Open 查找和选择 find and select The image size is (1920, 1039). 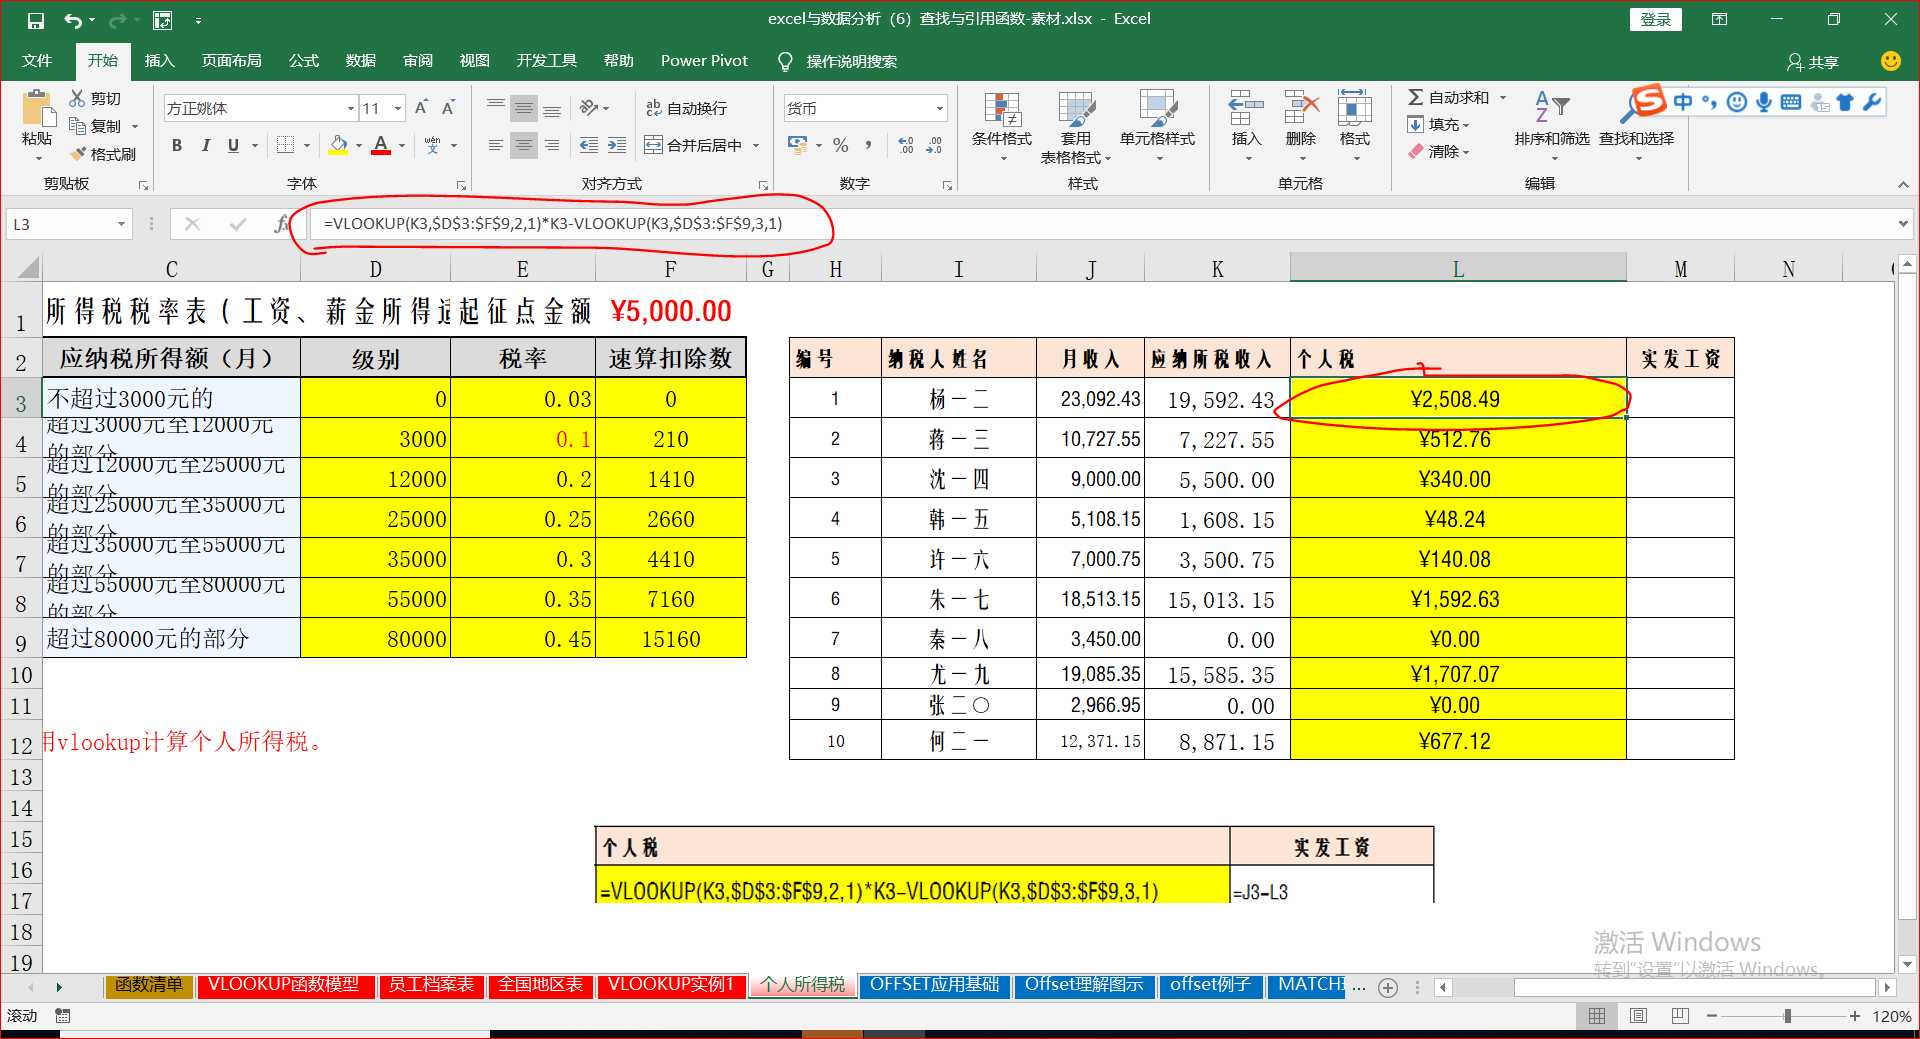(x=1636, y=126)
